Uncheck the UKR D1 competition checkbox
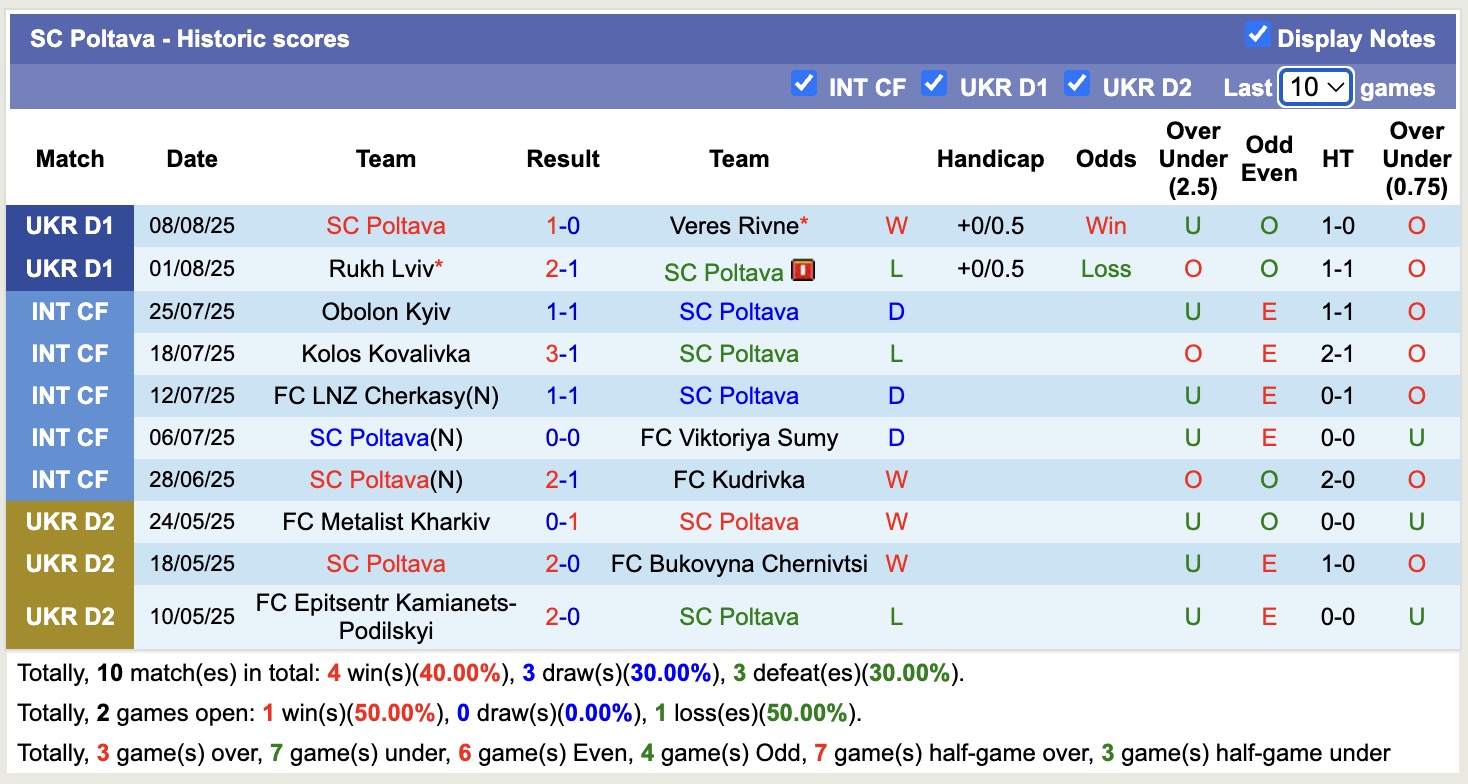 pyautogui.click(x=934, y=85)
